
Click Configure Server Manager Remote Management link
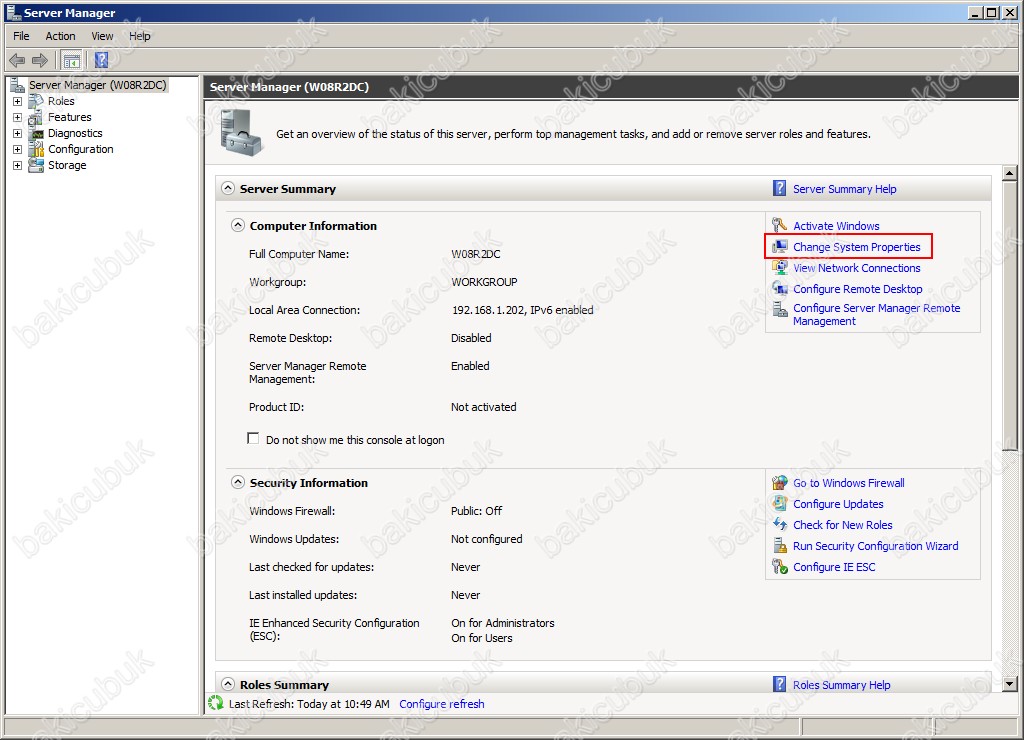(876, 314)
